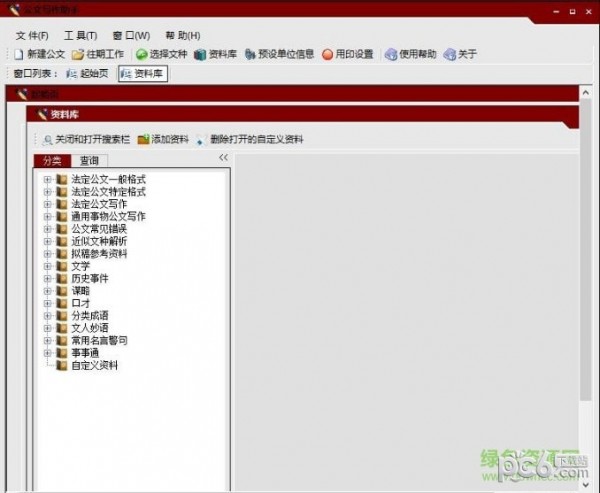
Task: Expand the 谋略 tree node
Action: (47, 291)
